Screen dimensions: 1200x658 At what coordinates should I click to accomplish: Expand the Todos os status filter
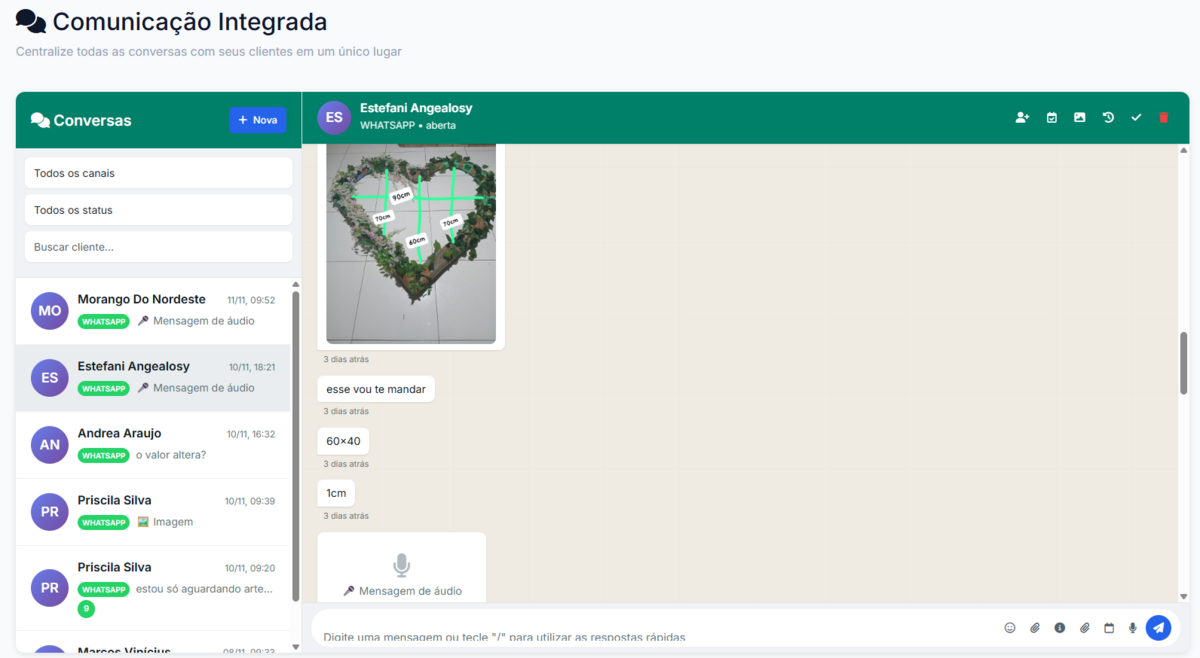(159, 210)
